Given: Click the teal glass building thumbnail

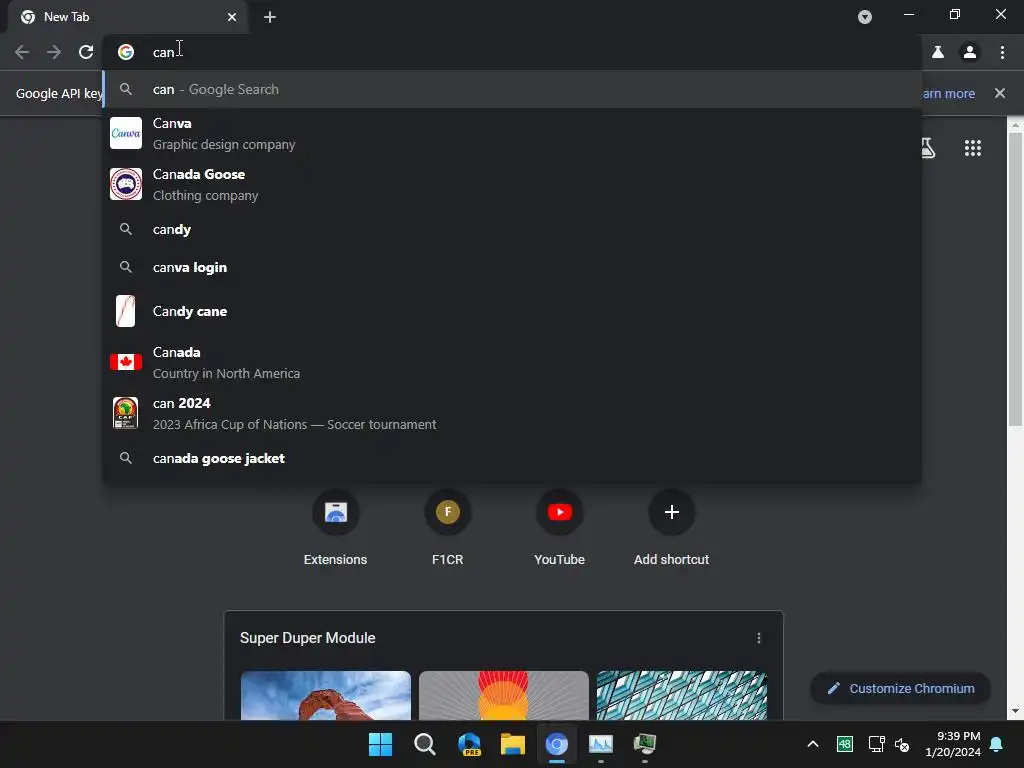Looking at the screenshot, I should [682, 696].
